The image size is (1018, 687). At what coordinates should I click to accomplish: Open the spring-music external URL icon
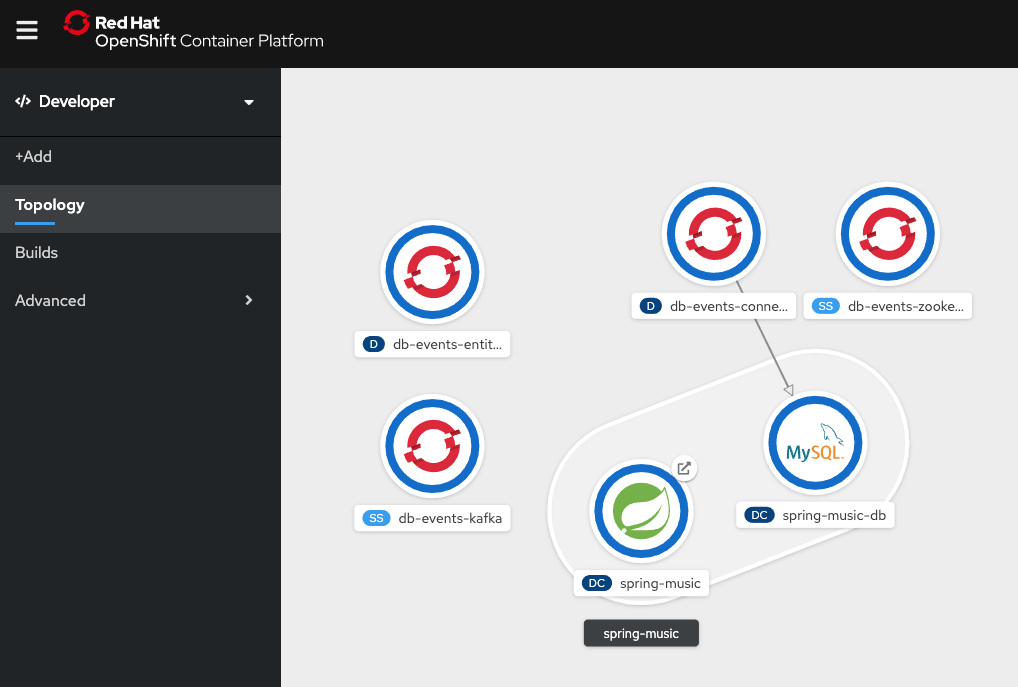(x=684, y=468)
